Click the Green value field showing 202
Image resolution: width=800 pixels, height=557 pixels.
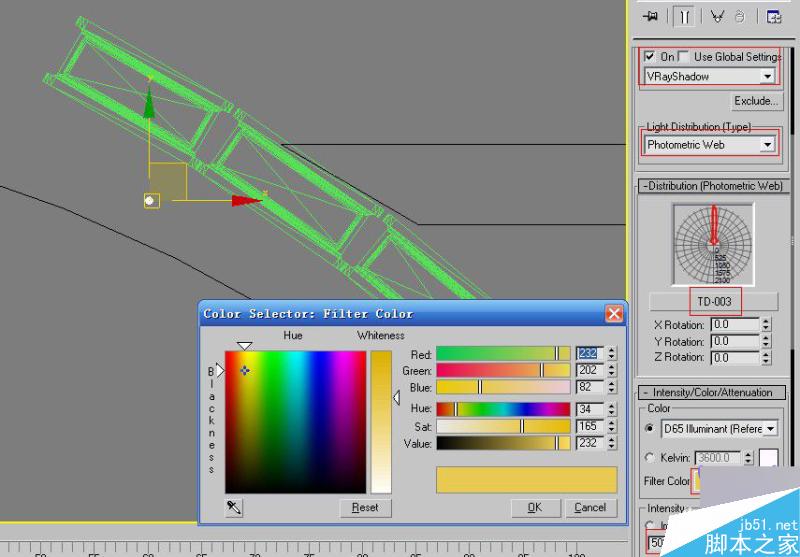pyautogui.click(x=591, y=370)
